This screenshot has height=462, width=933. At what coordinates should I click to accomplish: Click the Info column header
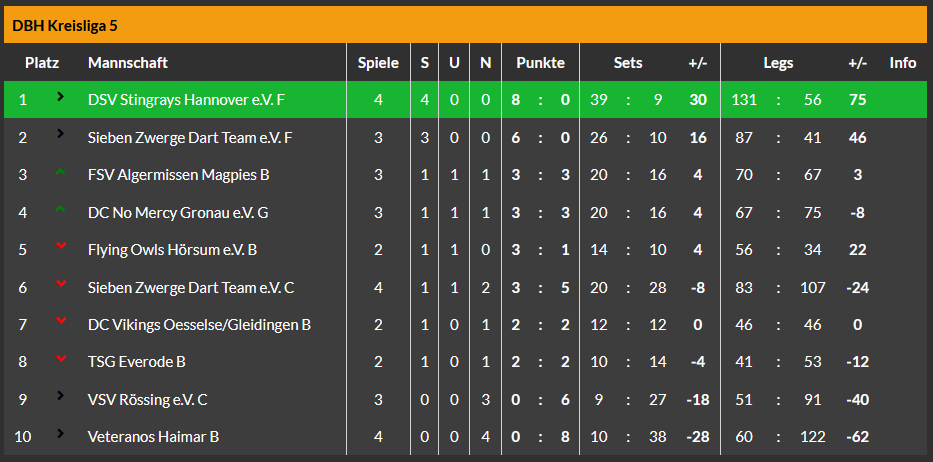(x=903, y=63)
